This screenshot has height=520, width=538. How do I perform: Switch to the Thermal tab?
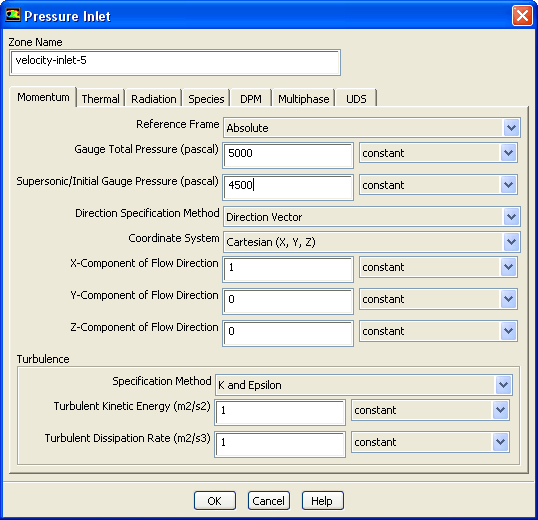[100, 99]
